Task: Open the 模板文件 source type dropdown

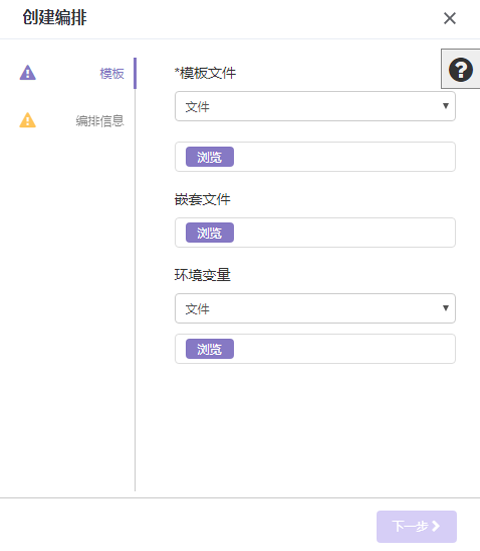Action: pos(315,106)
